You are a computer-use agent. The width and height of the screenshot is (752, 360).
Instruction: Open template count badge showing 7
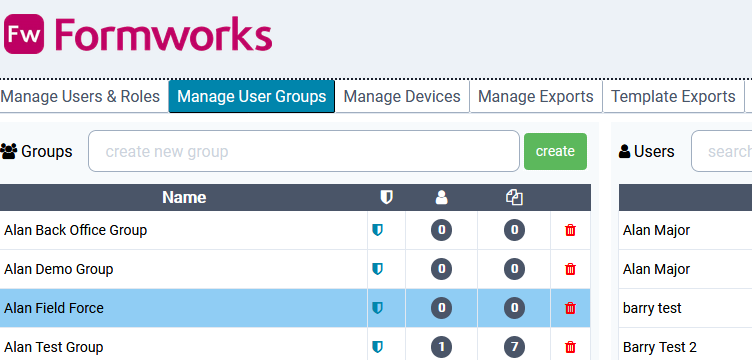[x=514, y=347]
